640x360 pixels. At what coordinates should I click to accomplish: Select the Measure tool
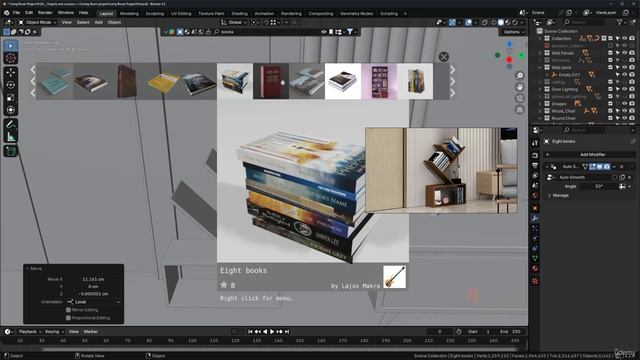(x=11, y=137)
